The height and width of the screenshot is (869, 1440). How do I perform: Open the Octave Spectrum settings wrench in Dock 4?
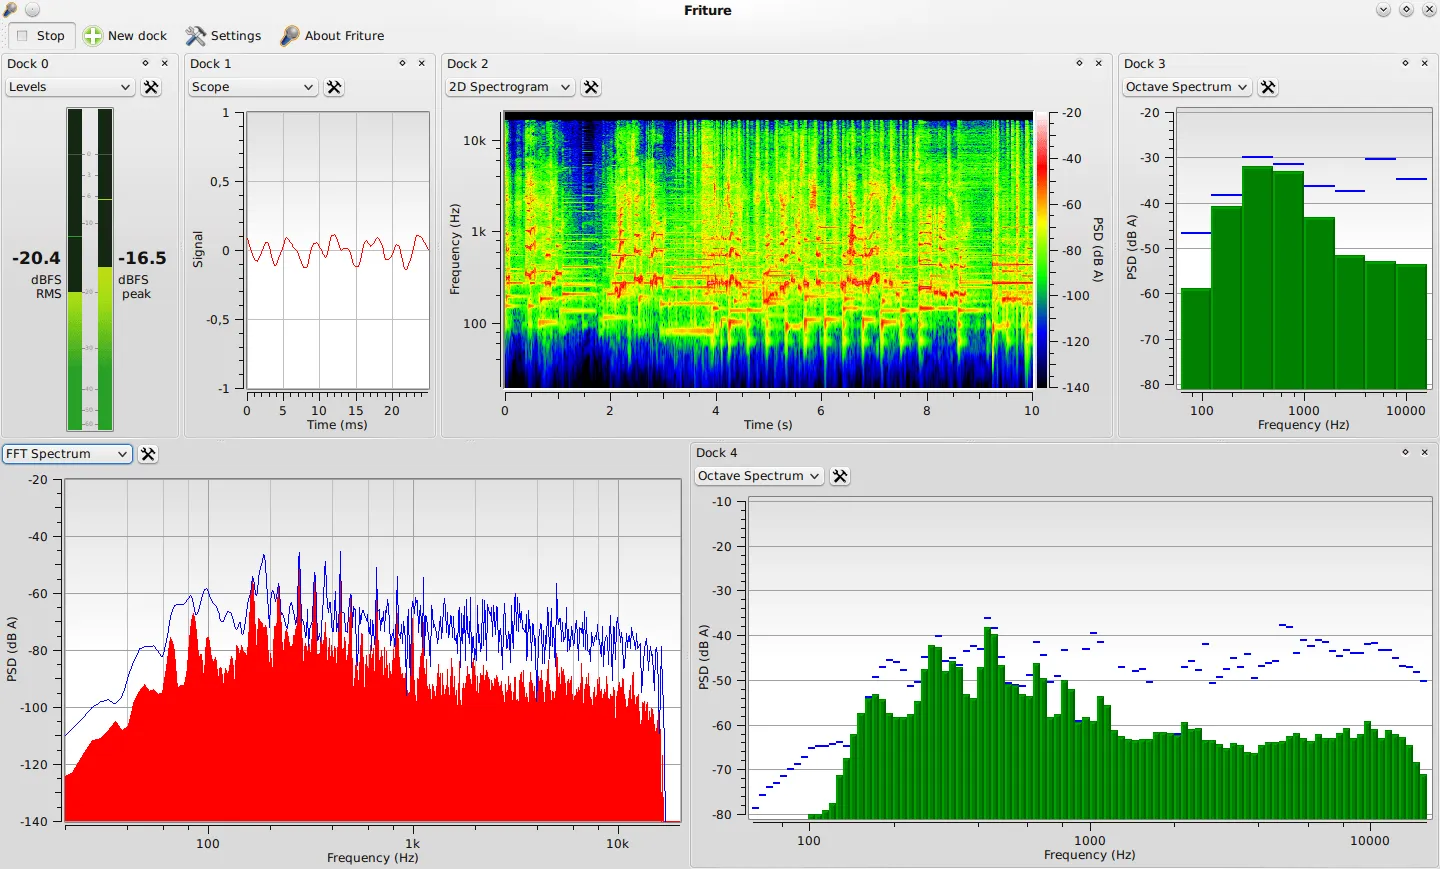click(x=839, y=475)
